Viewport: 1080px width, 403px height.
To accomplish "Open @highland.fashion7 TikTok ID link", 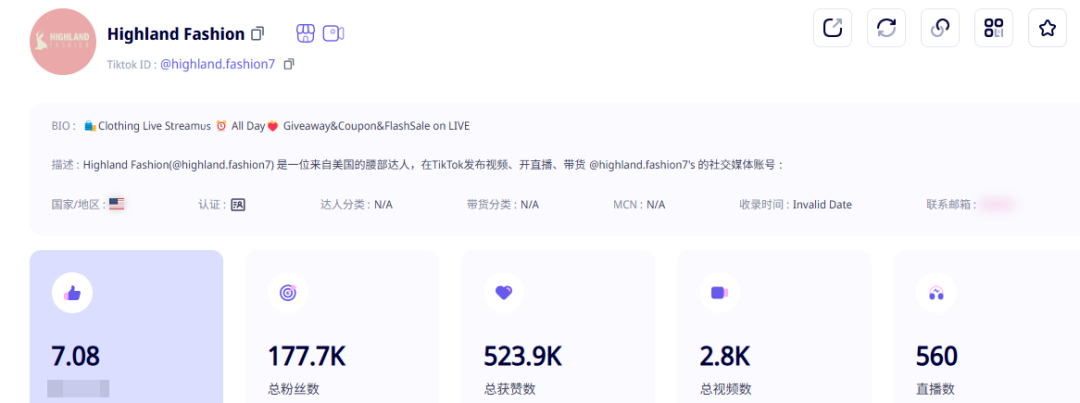I will (218, 64).
